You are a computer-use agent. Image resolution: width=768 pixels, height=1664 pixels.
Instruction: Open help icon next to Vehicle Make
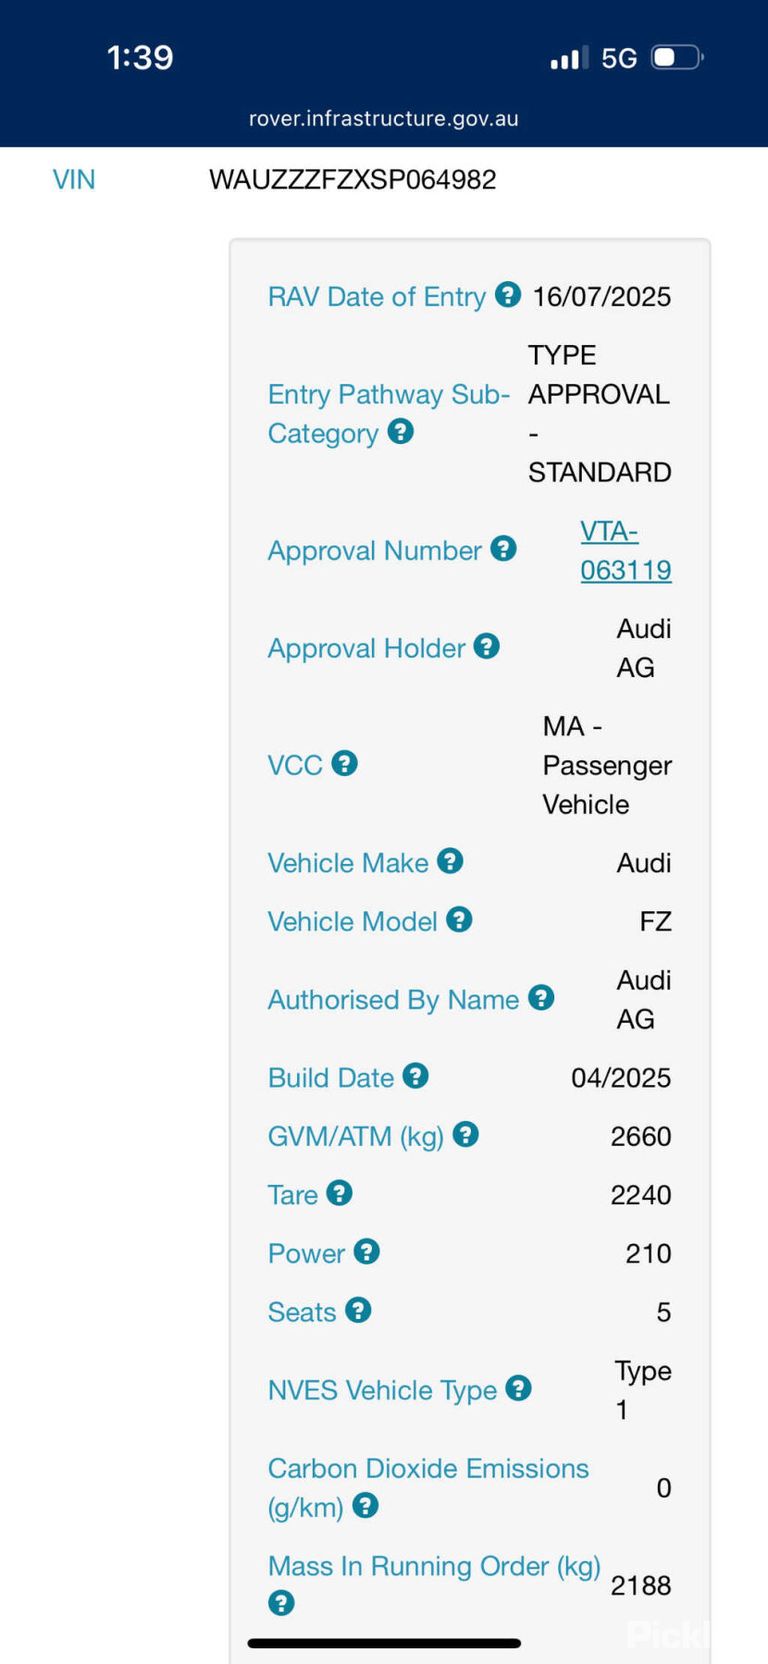[450, 861]
